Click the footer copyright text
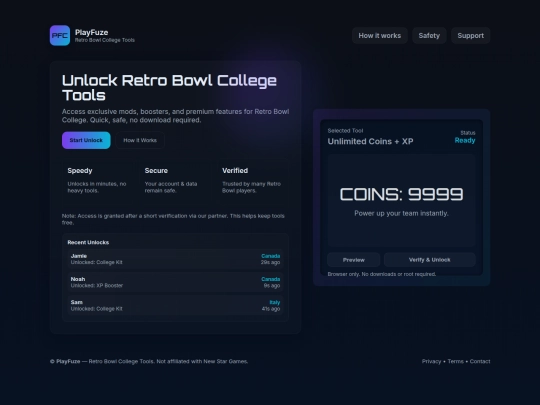The width and height of the screenshot is (540, 405). (x=149, y=361)
